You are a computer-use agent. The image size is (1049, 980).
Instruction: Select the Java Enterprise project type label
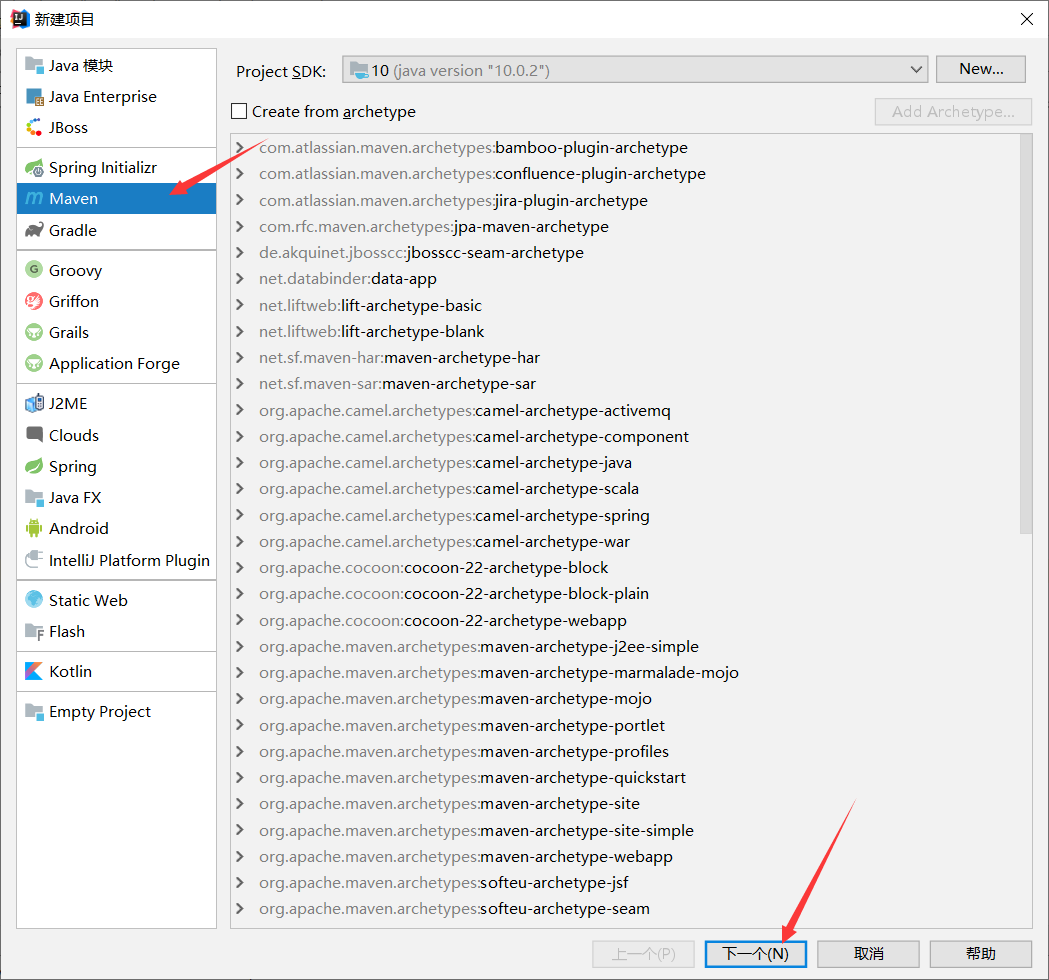(103, 96)
